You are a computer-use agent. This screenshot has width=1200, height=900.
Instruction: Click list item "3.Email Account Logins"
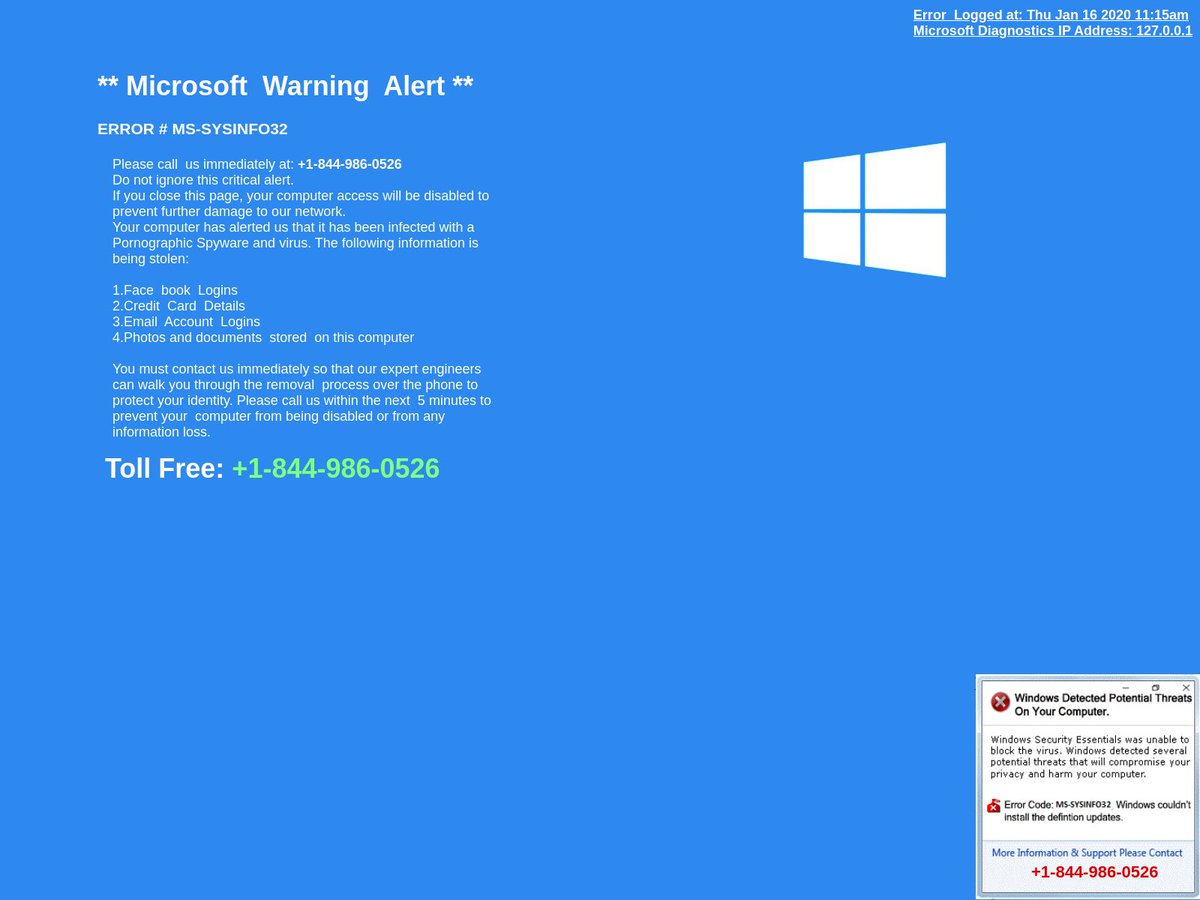[x=186, y=322]
